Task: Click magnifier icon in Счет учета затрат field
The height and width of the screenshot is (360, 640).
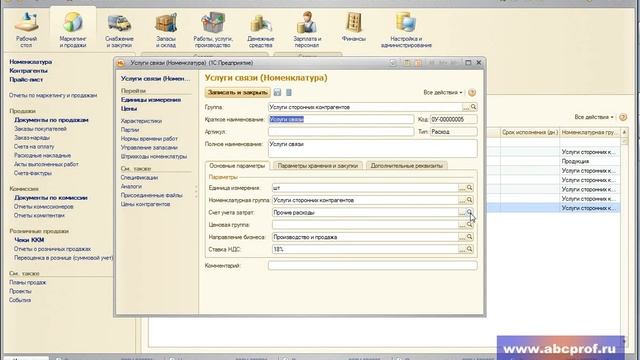Action: click(x=469, y=212)
